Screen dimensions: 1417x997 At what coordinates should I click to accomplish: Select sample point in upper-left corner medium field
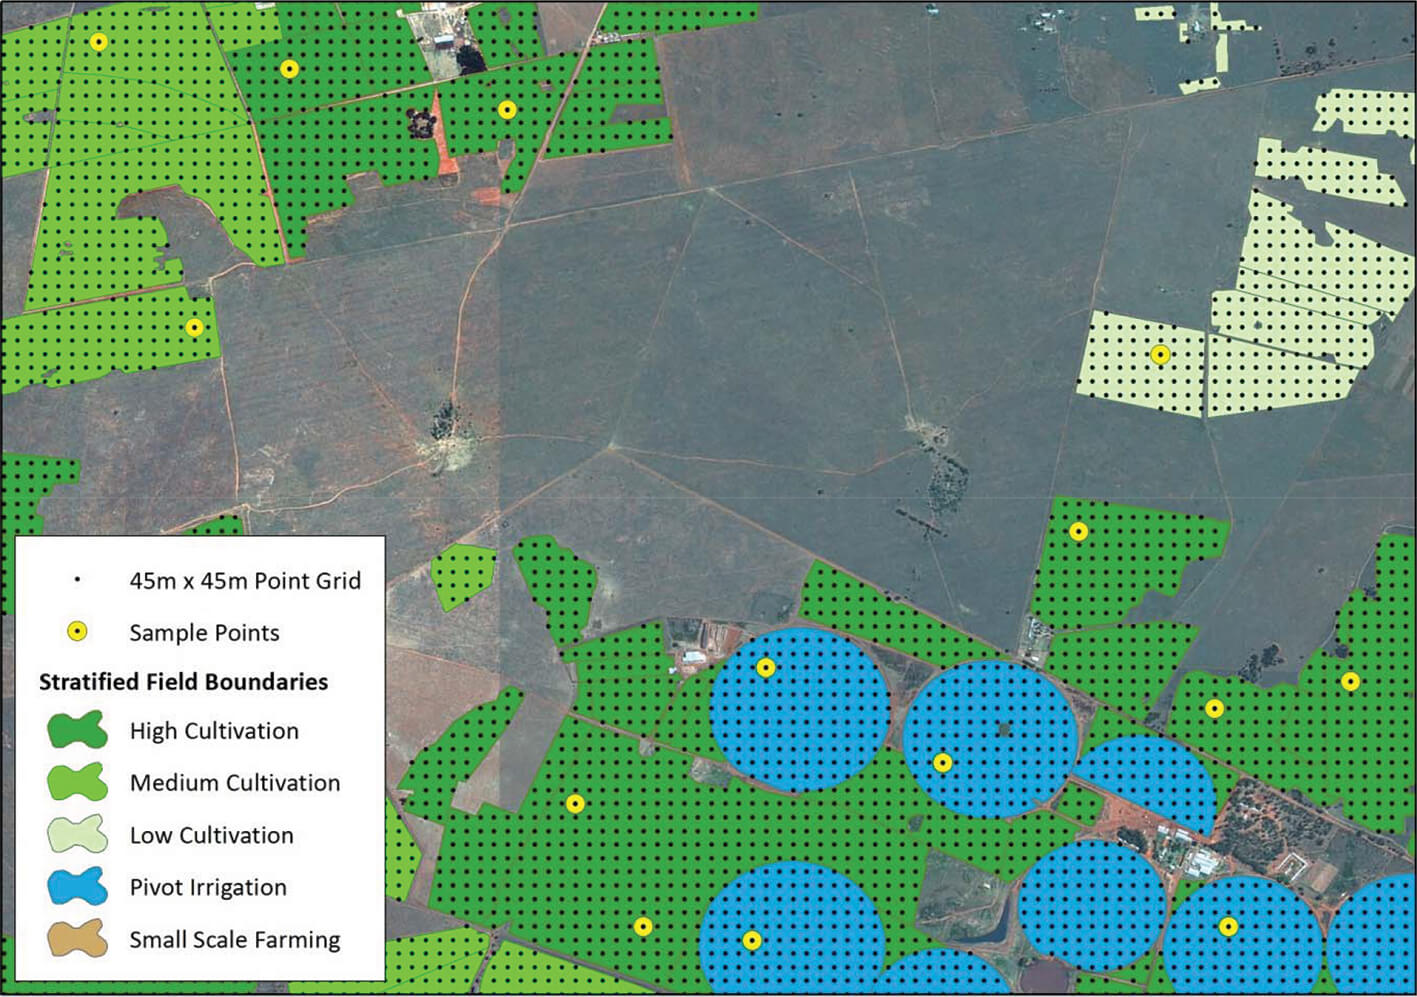(98, 42)
